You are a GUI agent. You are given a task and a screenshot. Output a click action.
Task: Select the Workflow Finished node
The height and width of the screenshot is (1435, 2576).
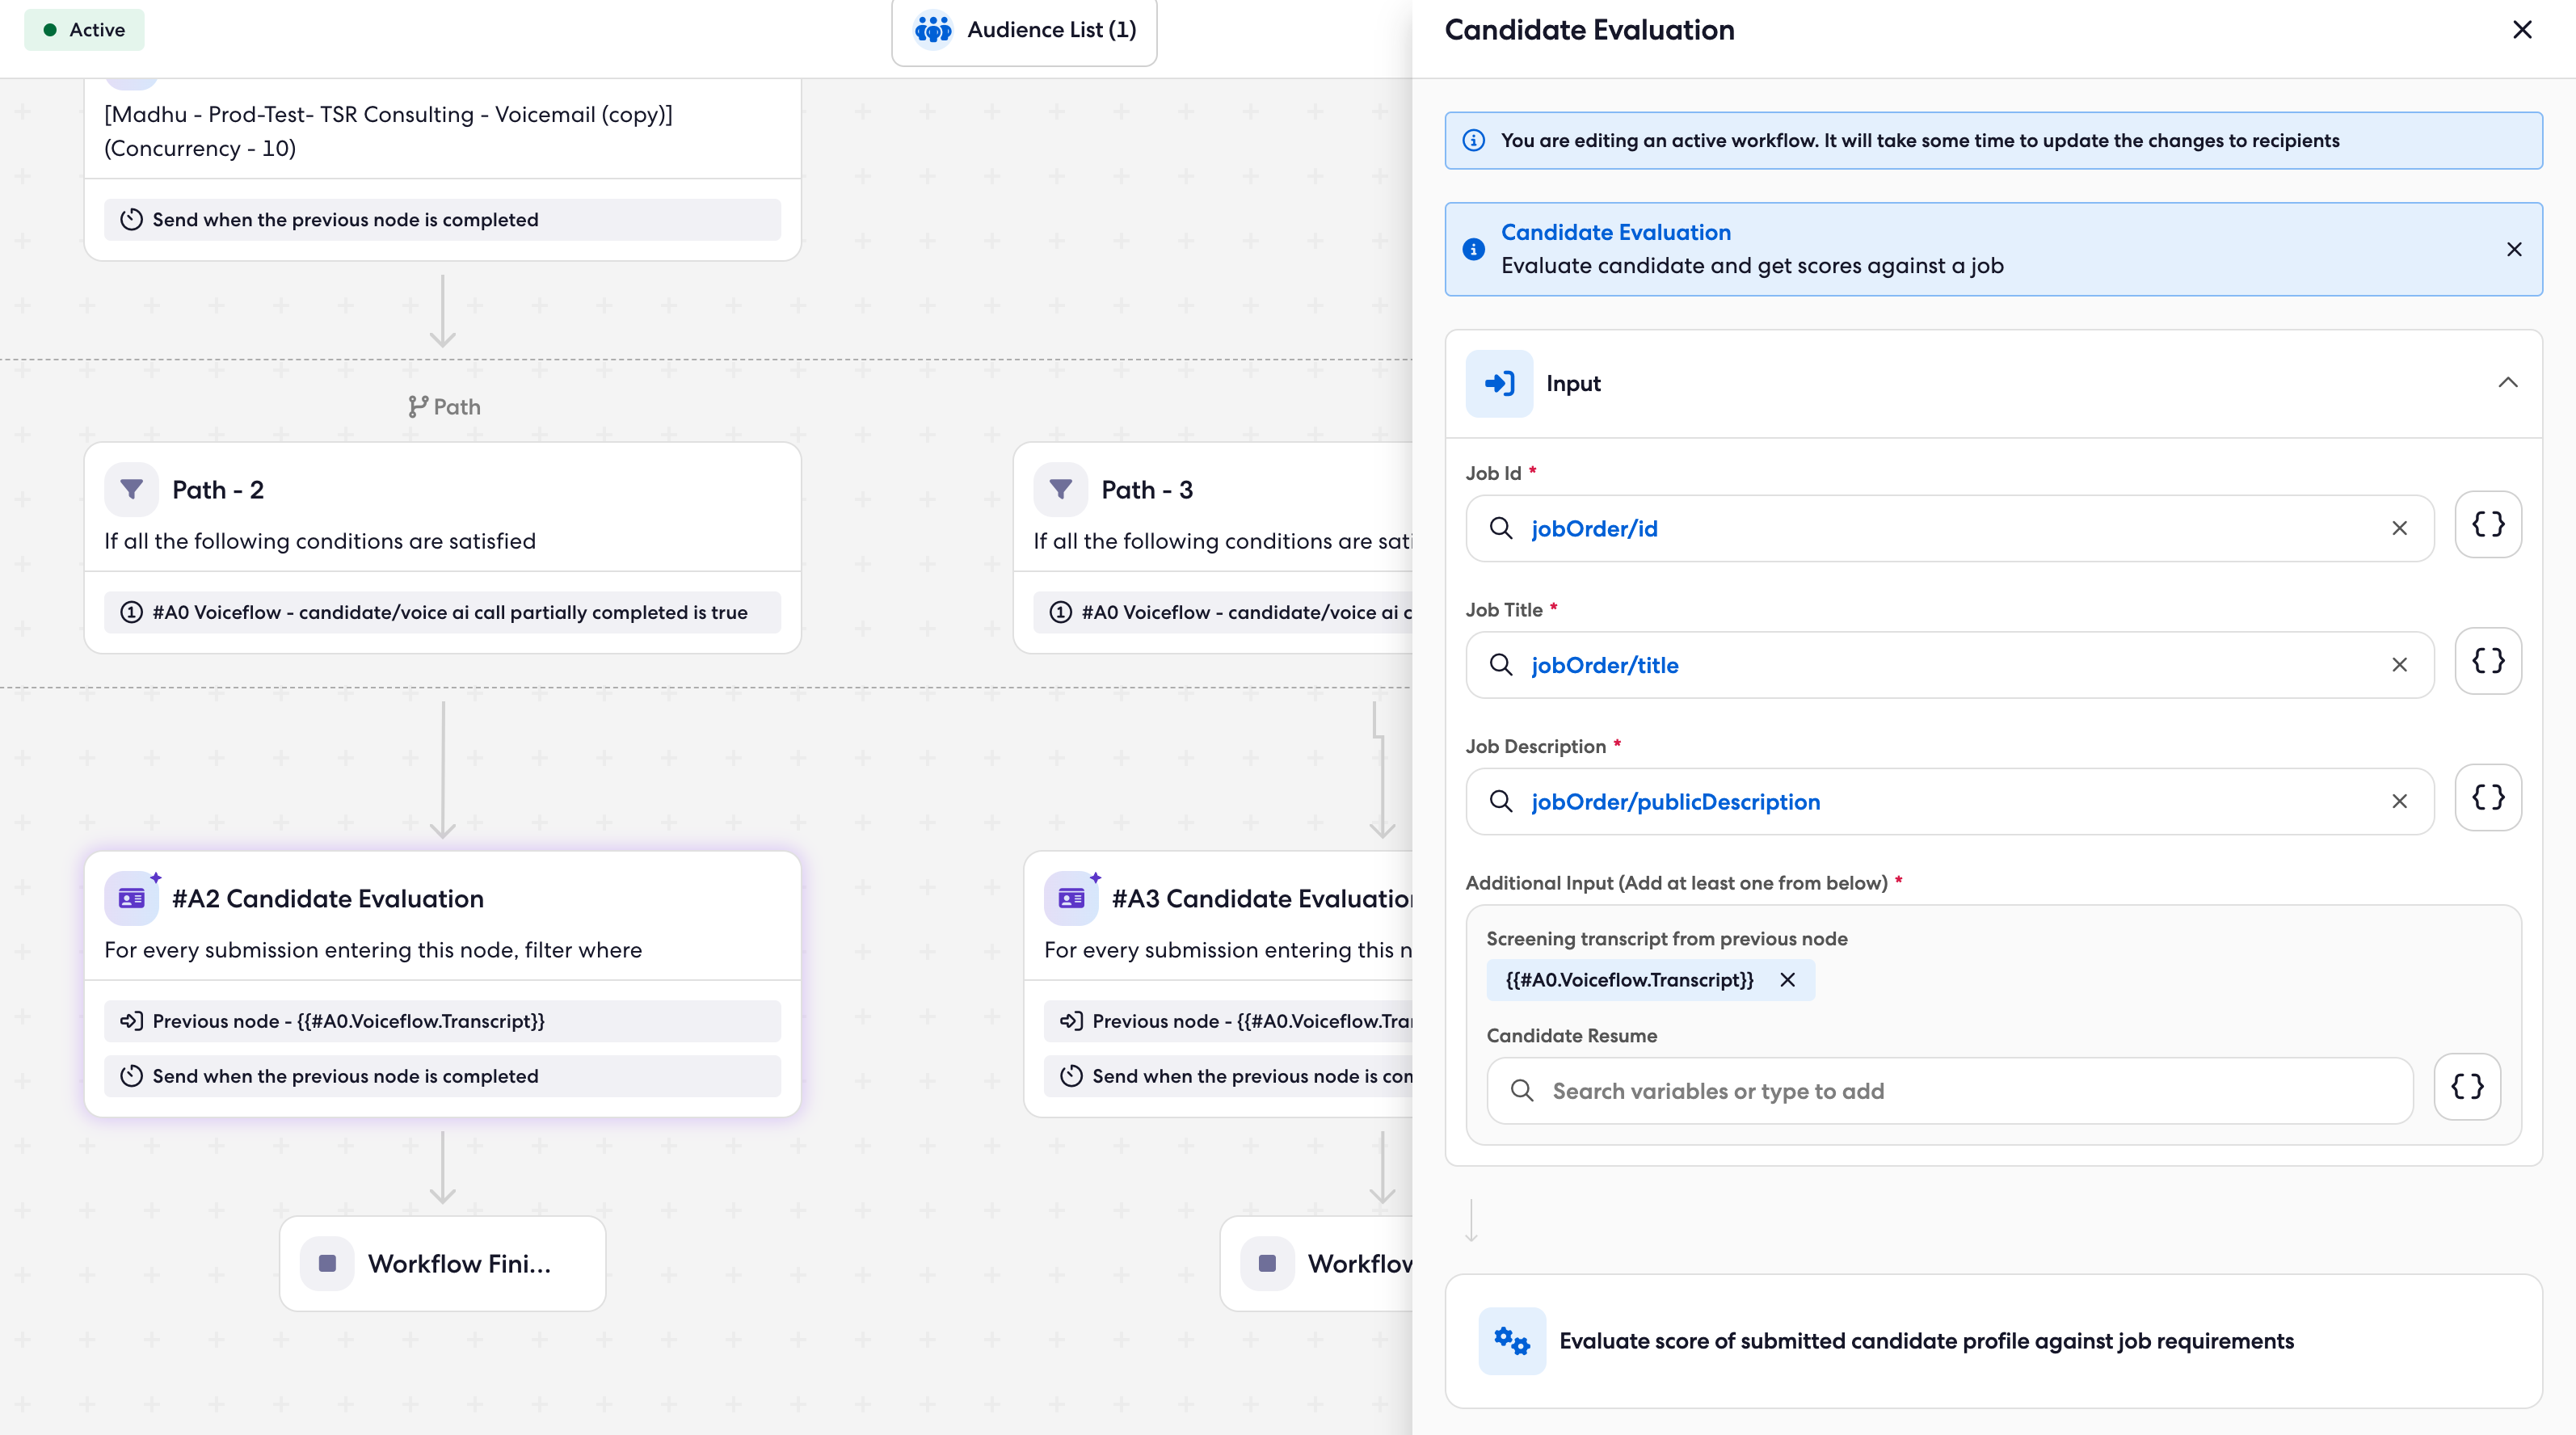pyautogui.click(x=442, y=1264)
